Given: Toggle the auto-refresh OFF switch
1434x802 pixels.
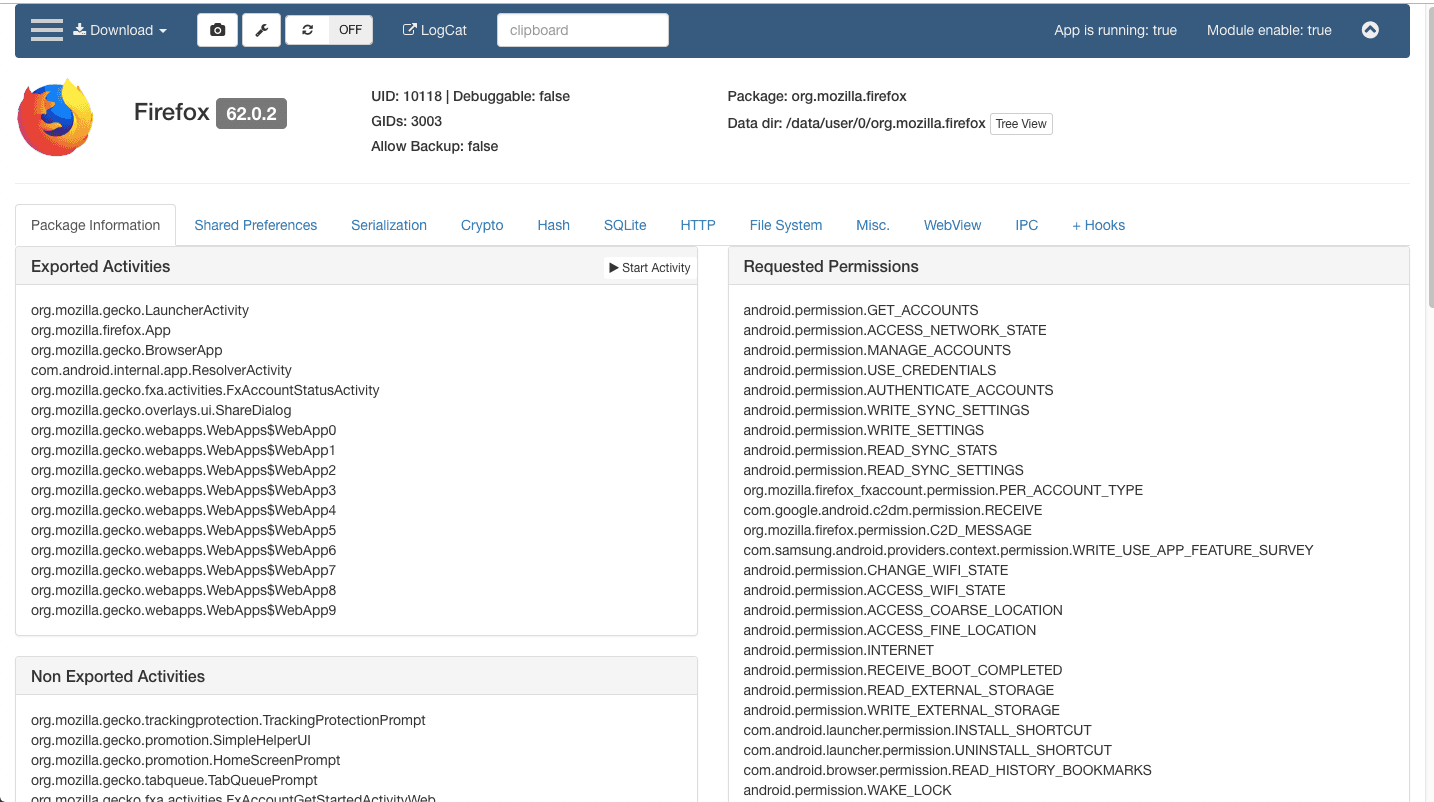Looking at the screenshot, I should pos(350,30).
